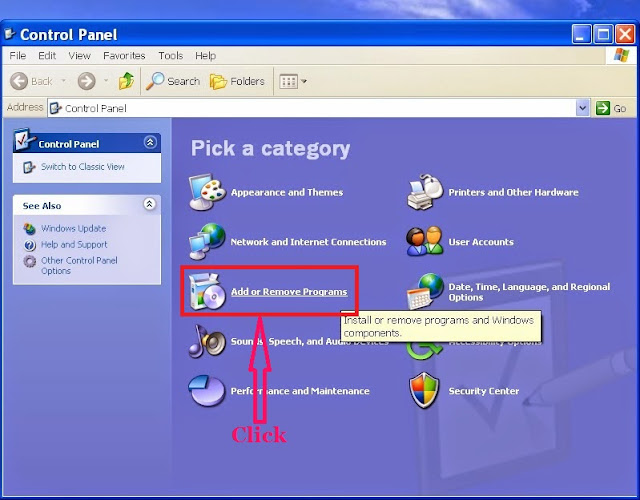Screen dimensions: 640x500
Task: Open the Sounds, Speech, and Audio icon
Action: click(x=207, y=341)
